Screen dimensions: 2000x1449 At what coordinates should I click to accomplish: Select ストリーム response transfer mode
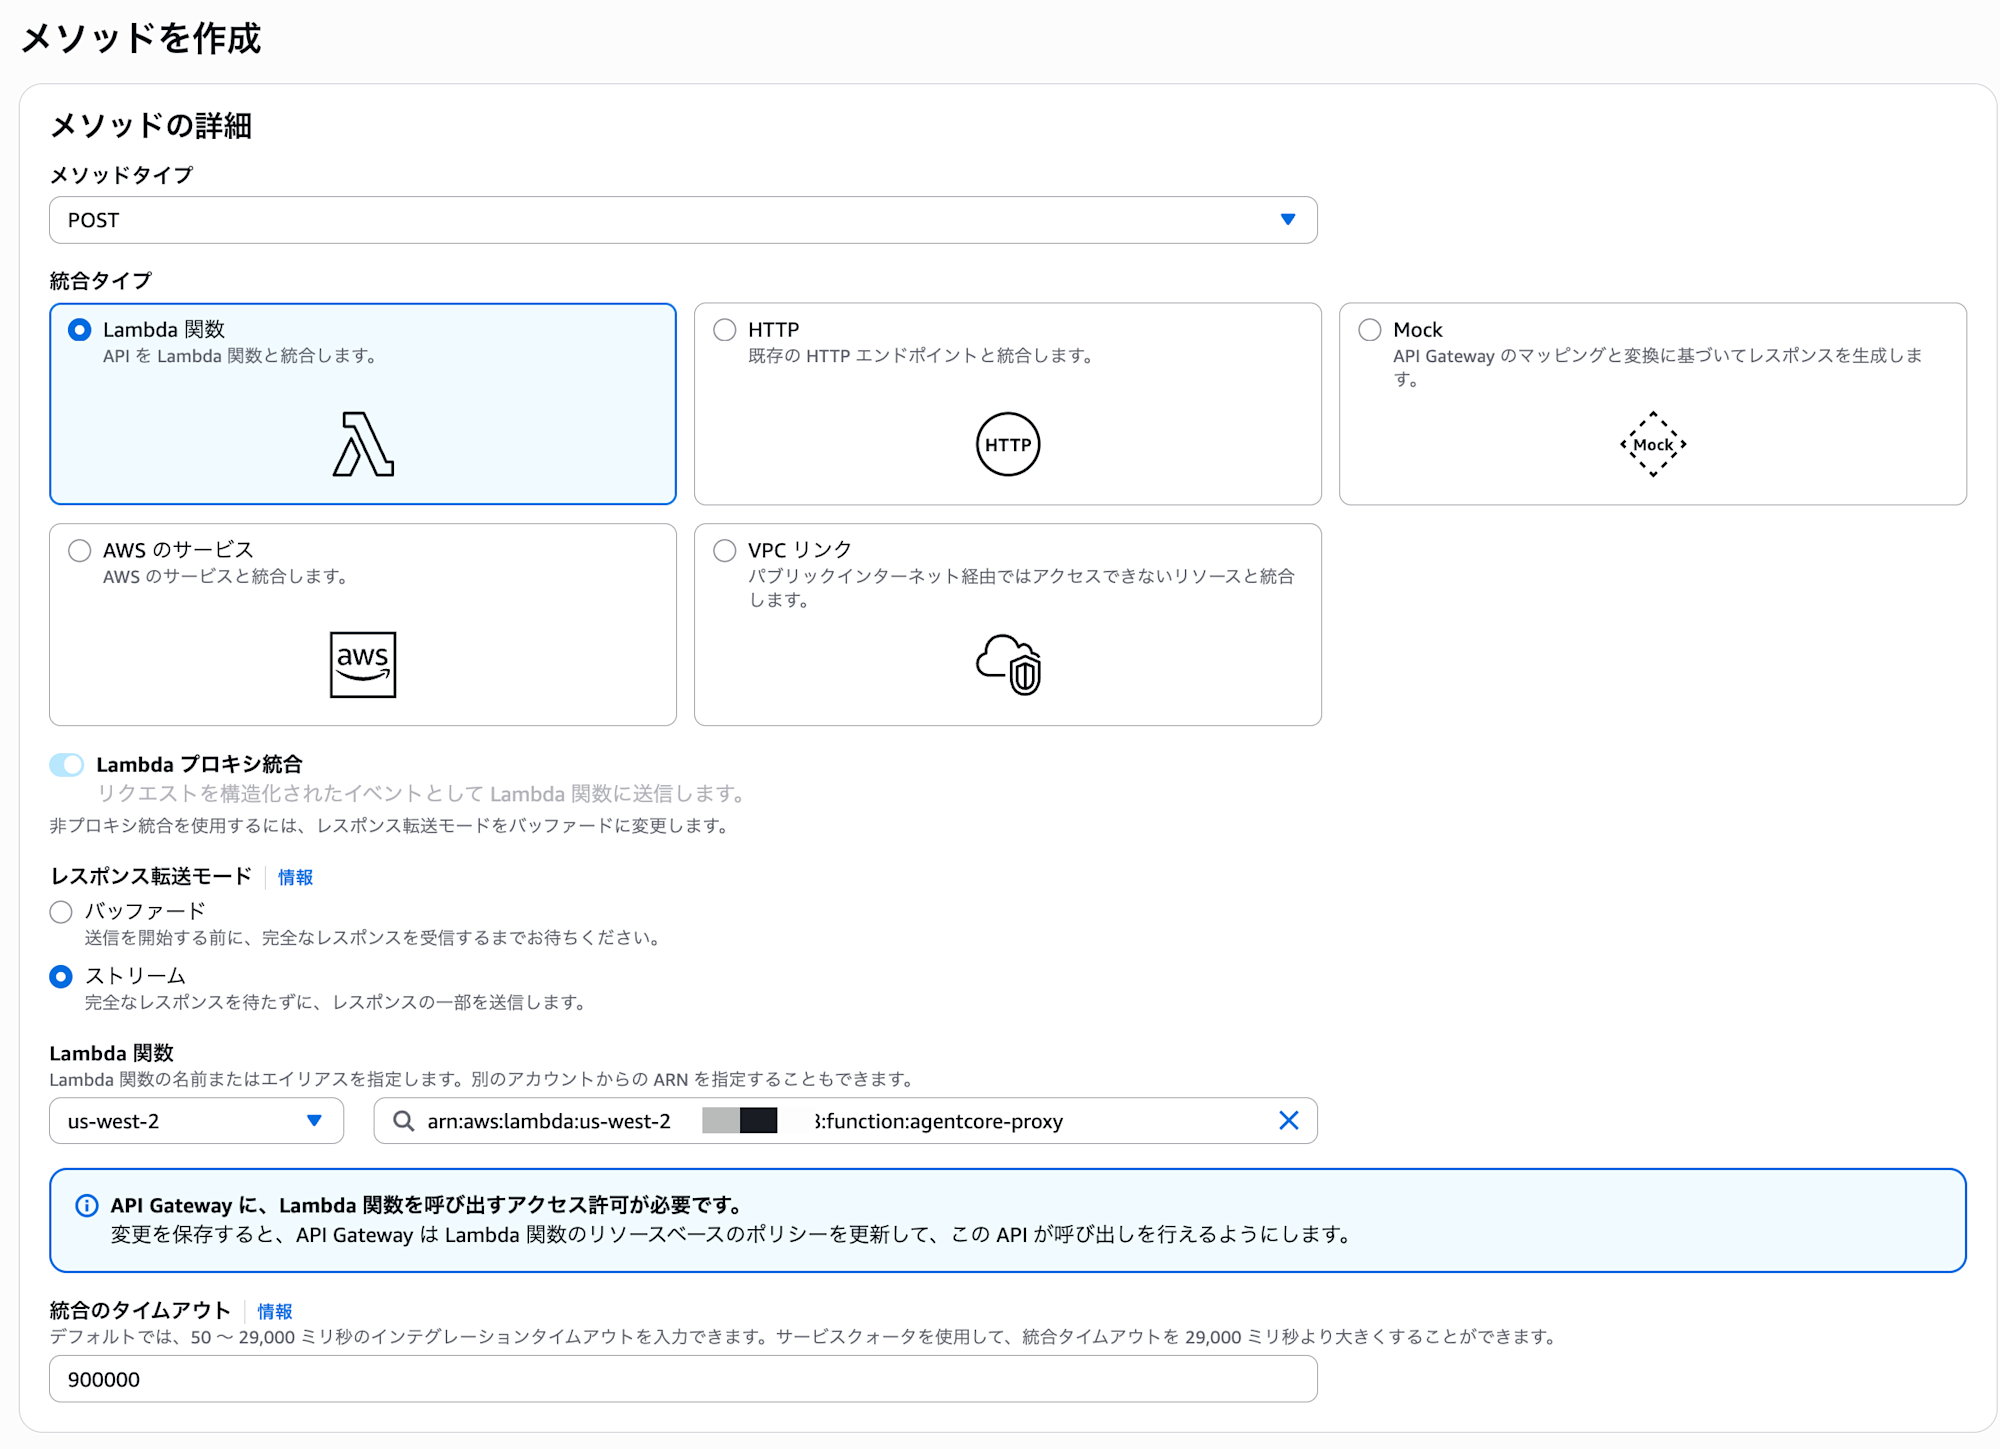61,976
